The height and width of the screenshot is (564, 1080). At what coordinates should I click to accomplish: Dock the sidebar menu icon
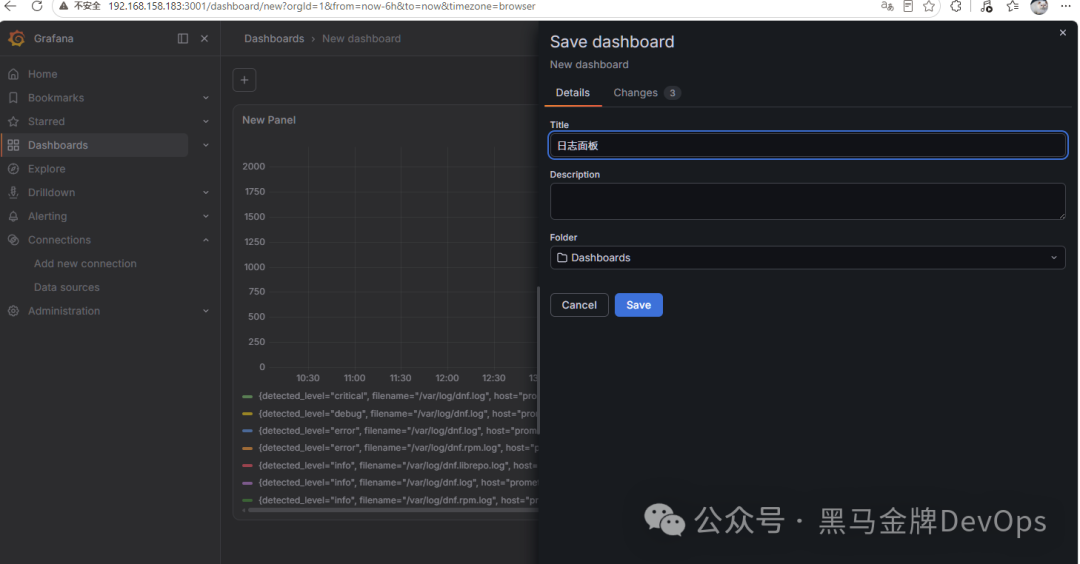[183, 39]
